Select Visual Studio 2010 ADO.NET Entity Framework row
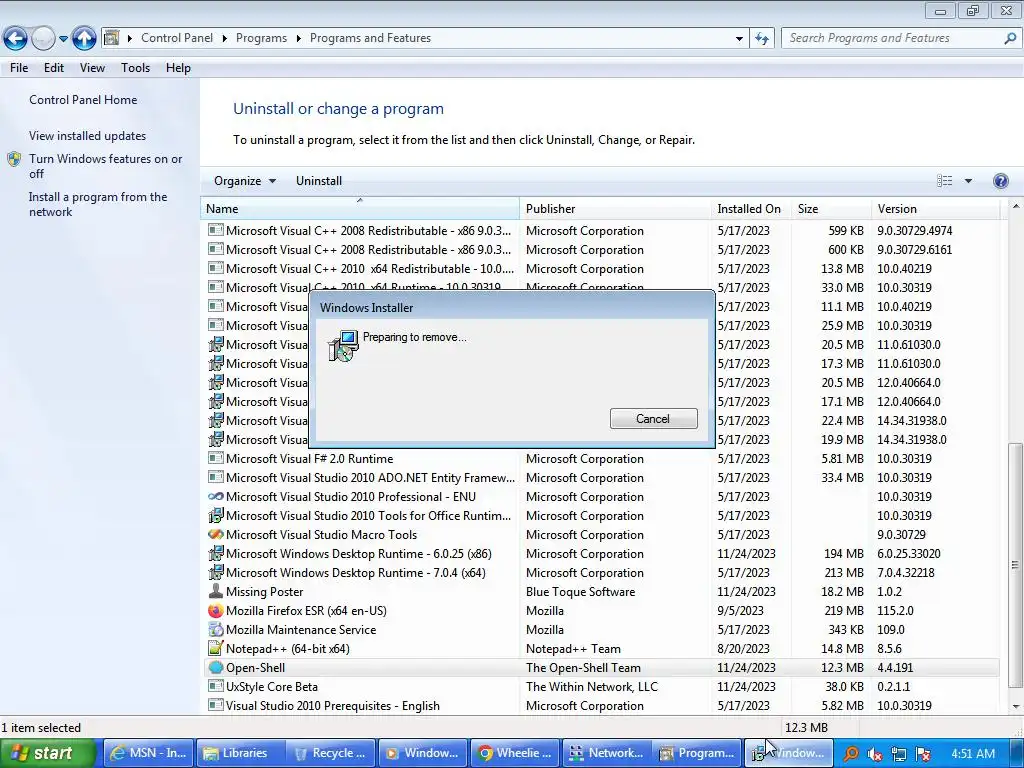This screenshot has width=1024, height=768. tap(602, 477)
